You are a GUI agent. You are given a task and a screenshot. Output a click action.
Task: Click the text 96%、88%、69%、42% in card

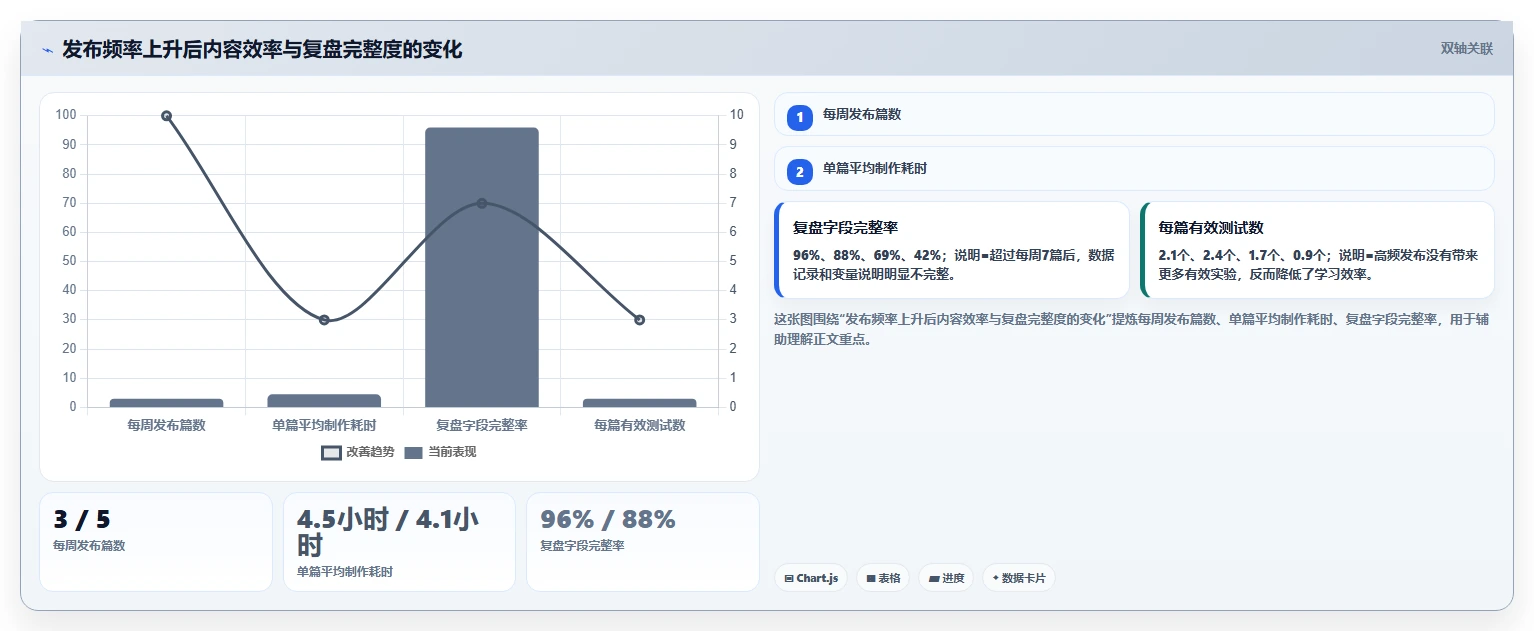(x=867, y=255)
